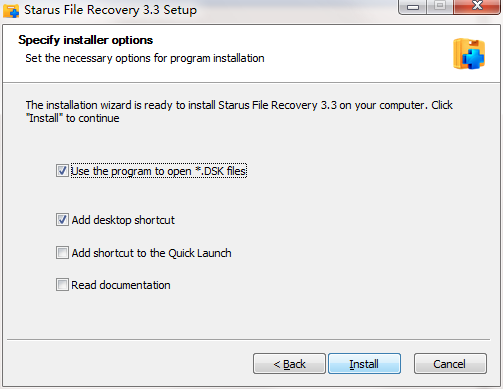The width and height of the screenshot is (503, 389).
Task: Enable the Quick Launch shortcut checkbox
Action: pos(62,253)
